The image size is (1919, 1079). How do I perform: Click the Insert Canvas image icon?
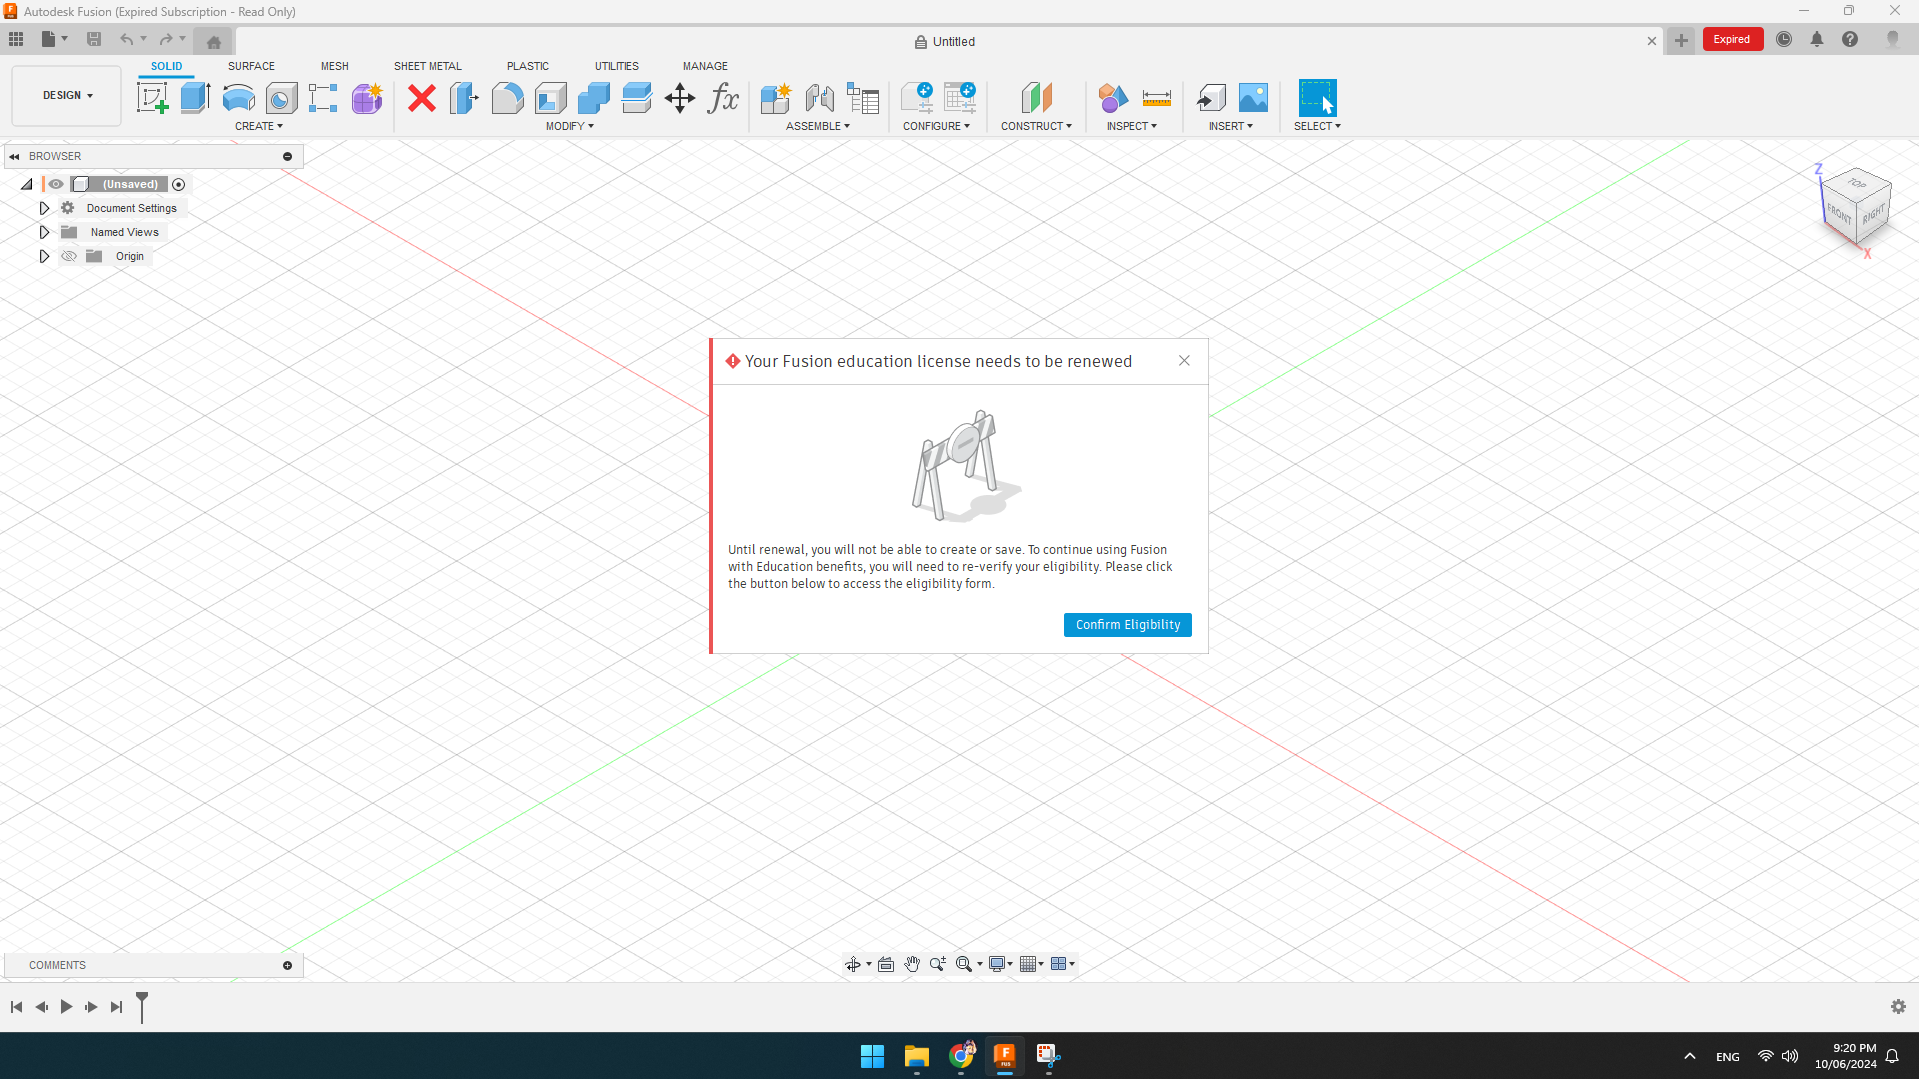coord(1253,98)
